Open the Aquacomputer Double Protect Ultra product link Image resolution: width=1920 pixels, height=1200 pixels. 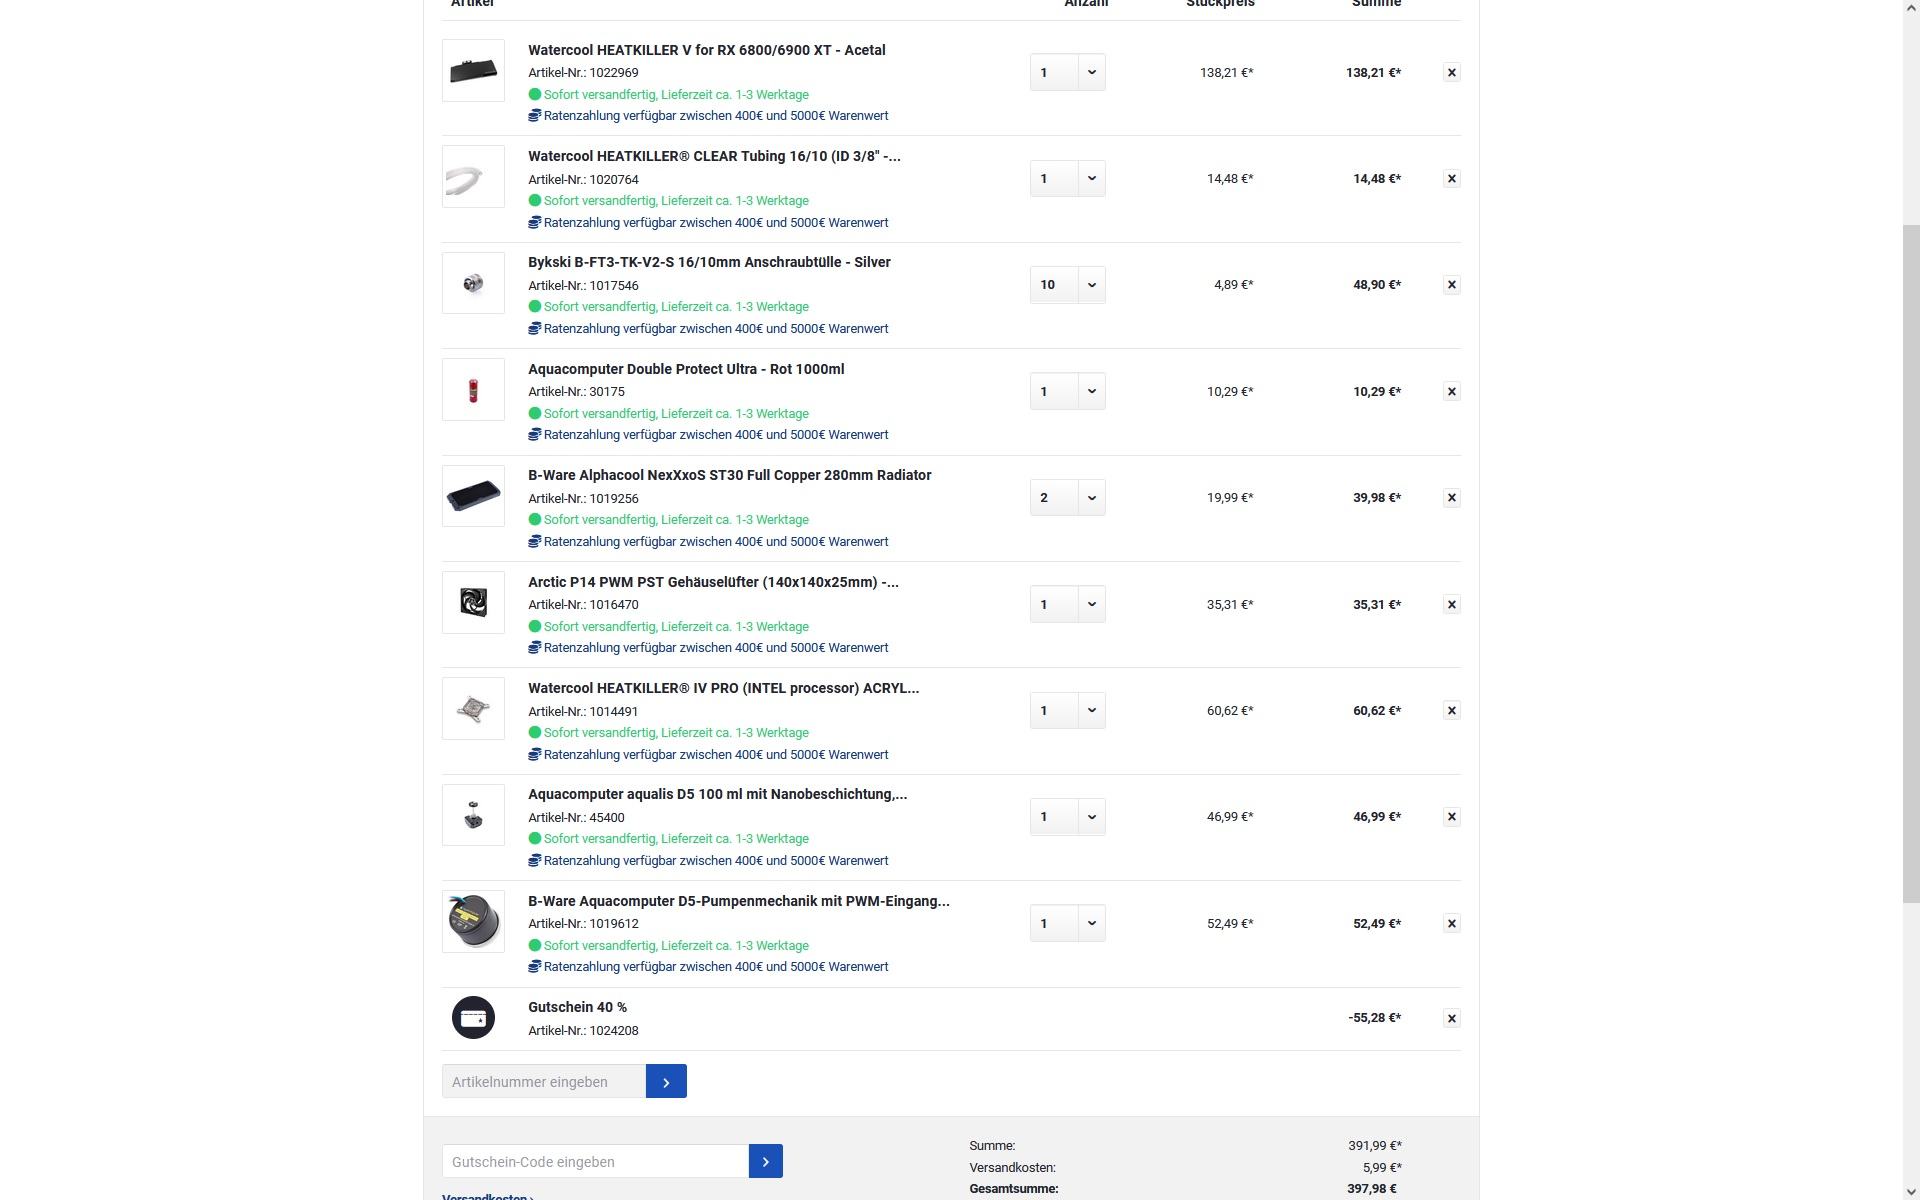coord(686,370)
